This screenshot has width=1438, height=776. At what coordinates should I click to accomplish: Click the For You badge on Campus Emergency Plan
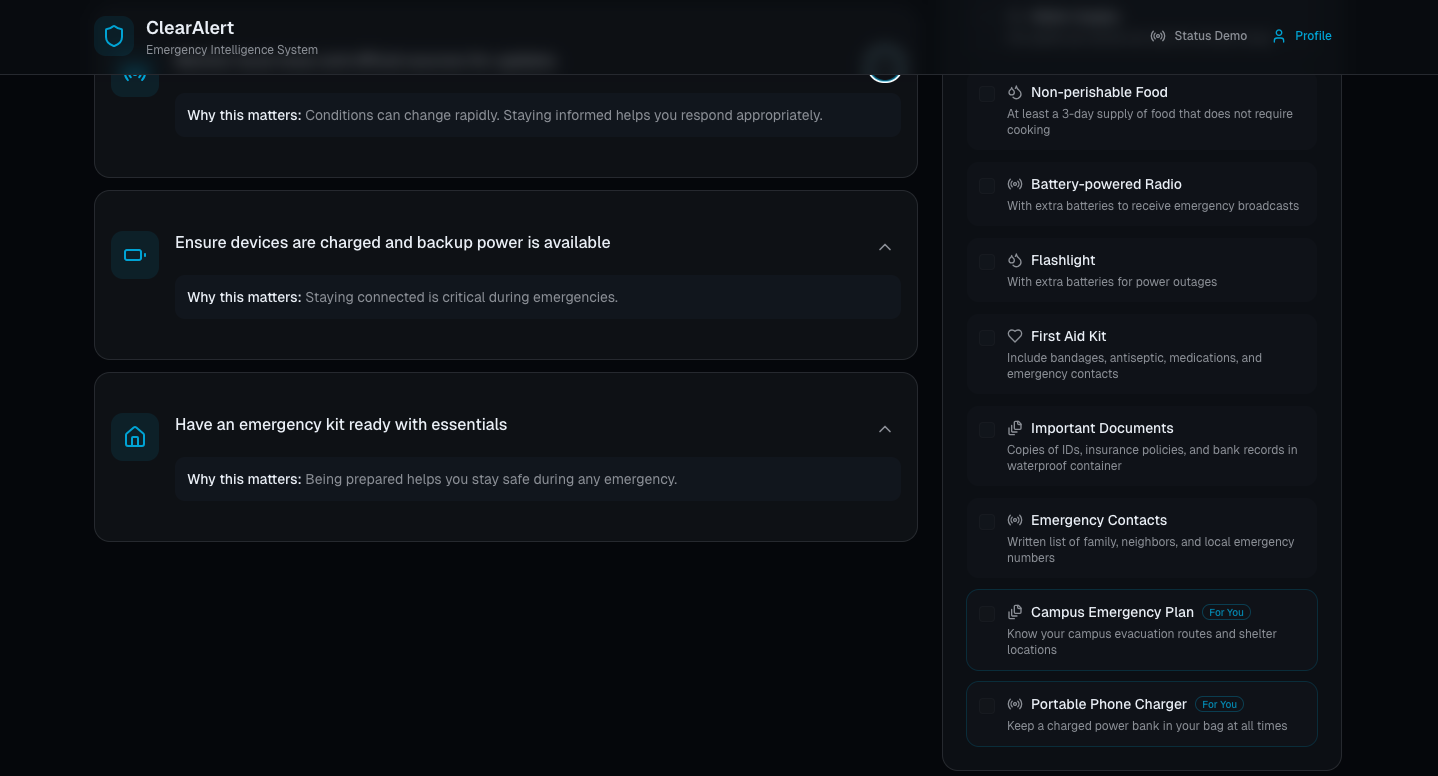coord(1226,612)
